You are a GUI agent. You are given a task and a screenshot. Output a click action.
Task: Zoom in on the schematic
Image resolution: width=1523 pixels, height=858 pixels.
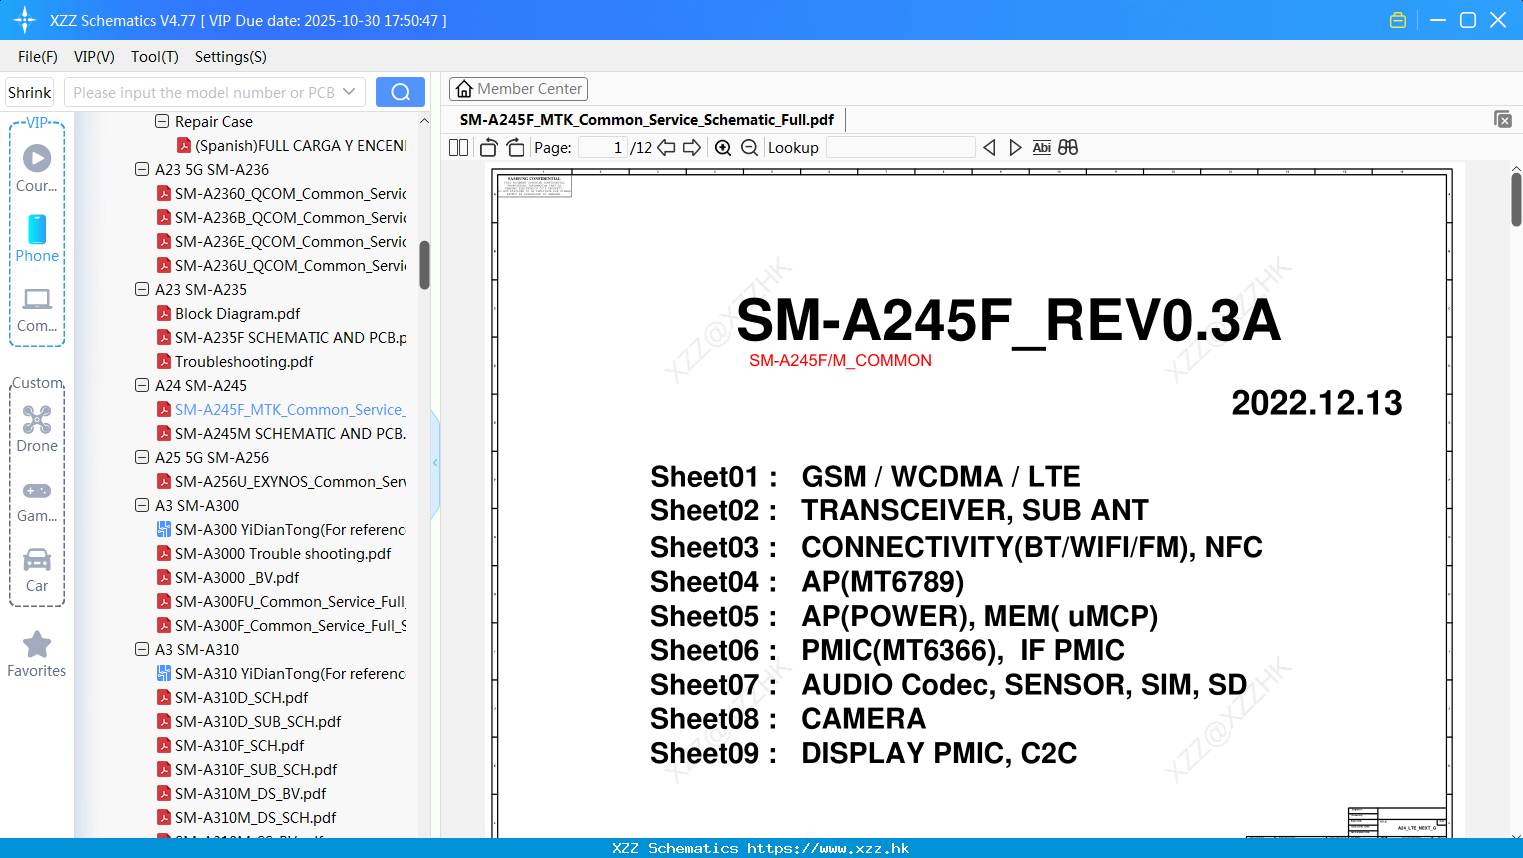pos(723,147)
